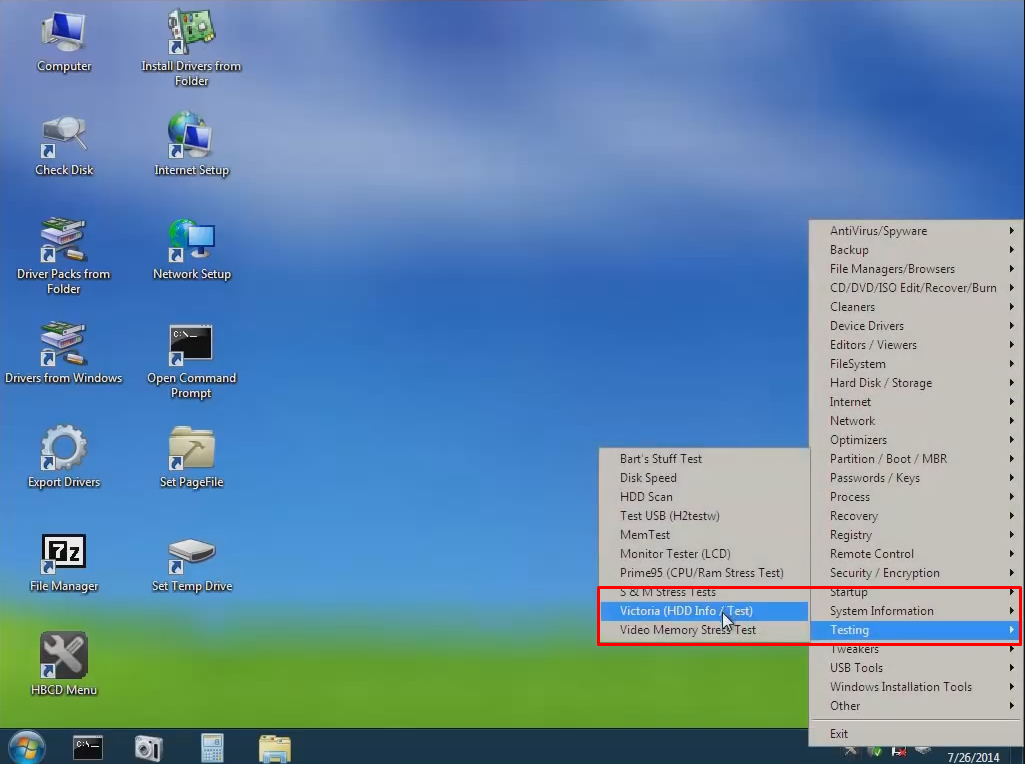
Task: Launch Bart's Stuff Test
Action: [x=704, y=458]
